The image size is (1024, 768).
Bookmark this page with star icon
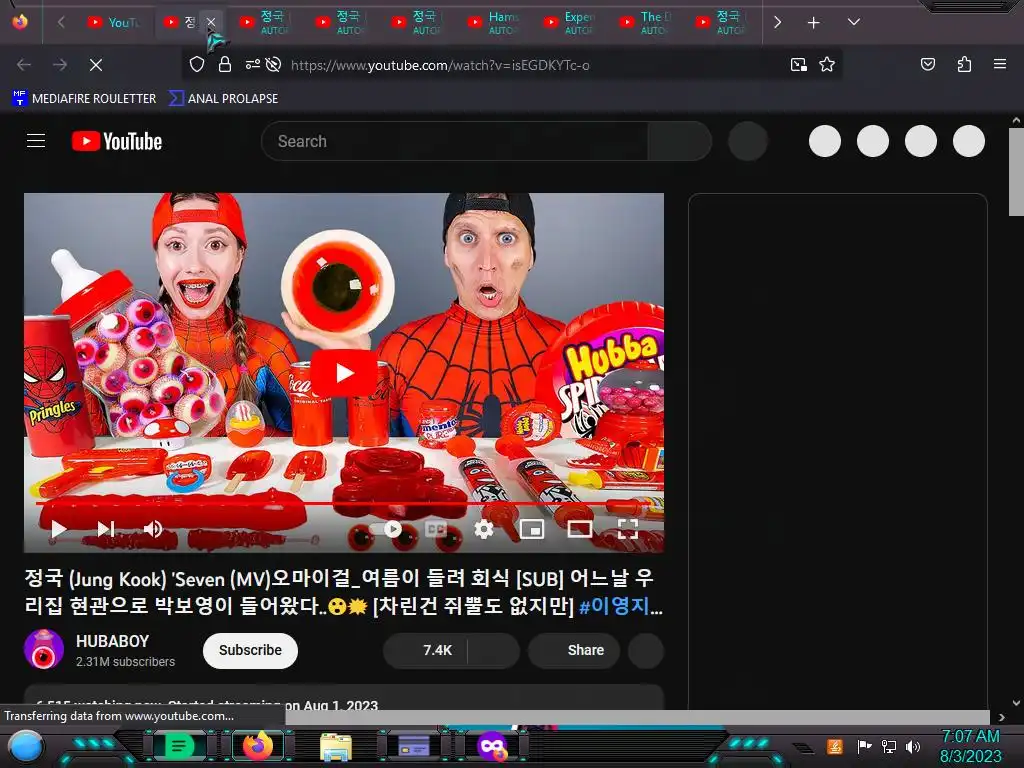pyautogui.click(x=827, y=65)
